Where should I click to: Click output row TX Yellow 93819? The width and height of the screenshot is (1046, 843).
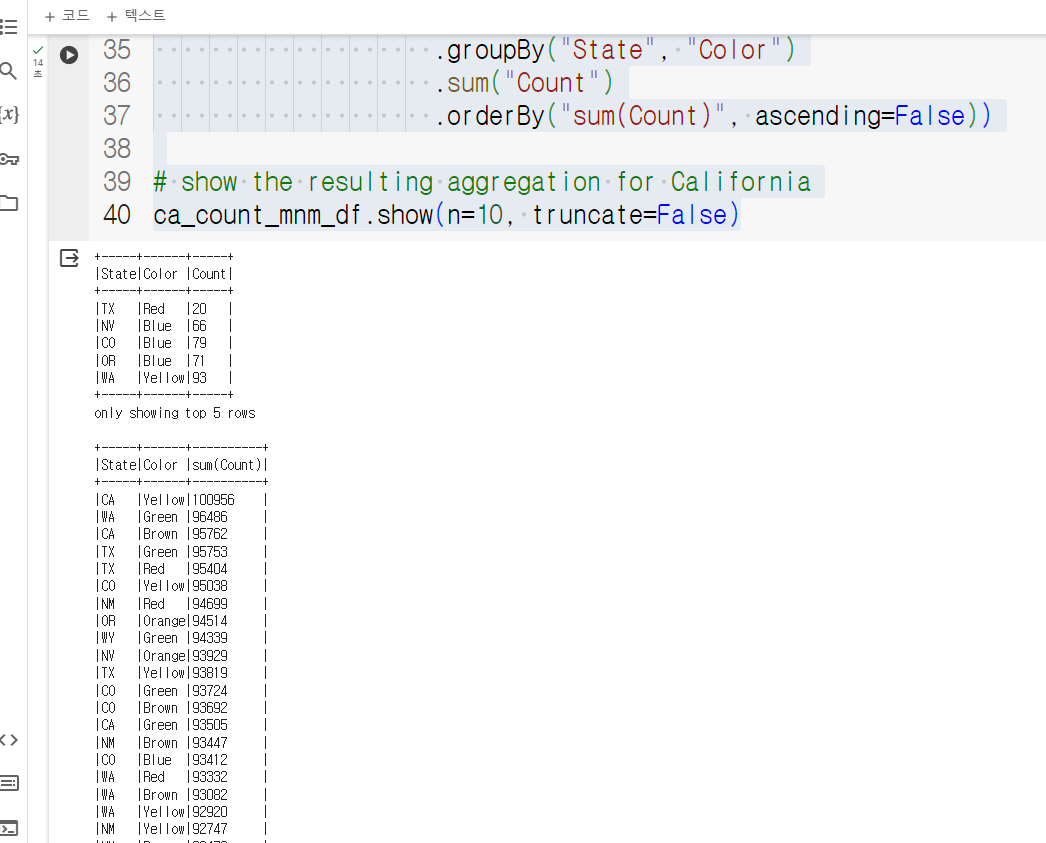point(181,673)
